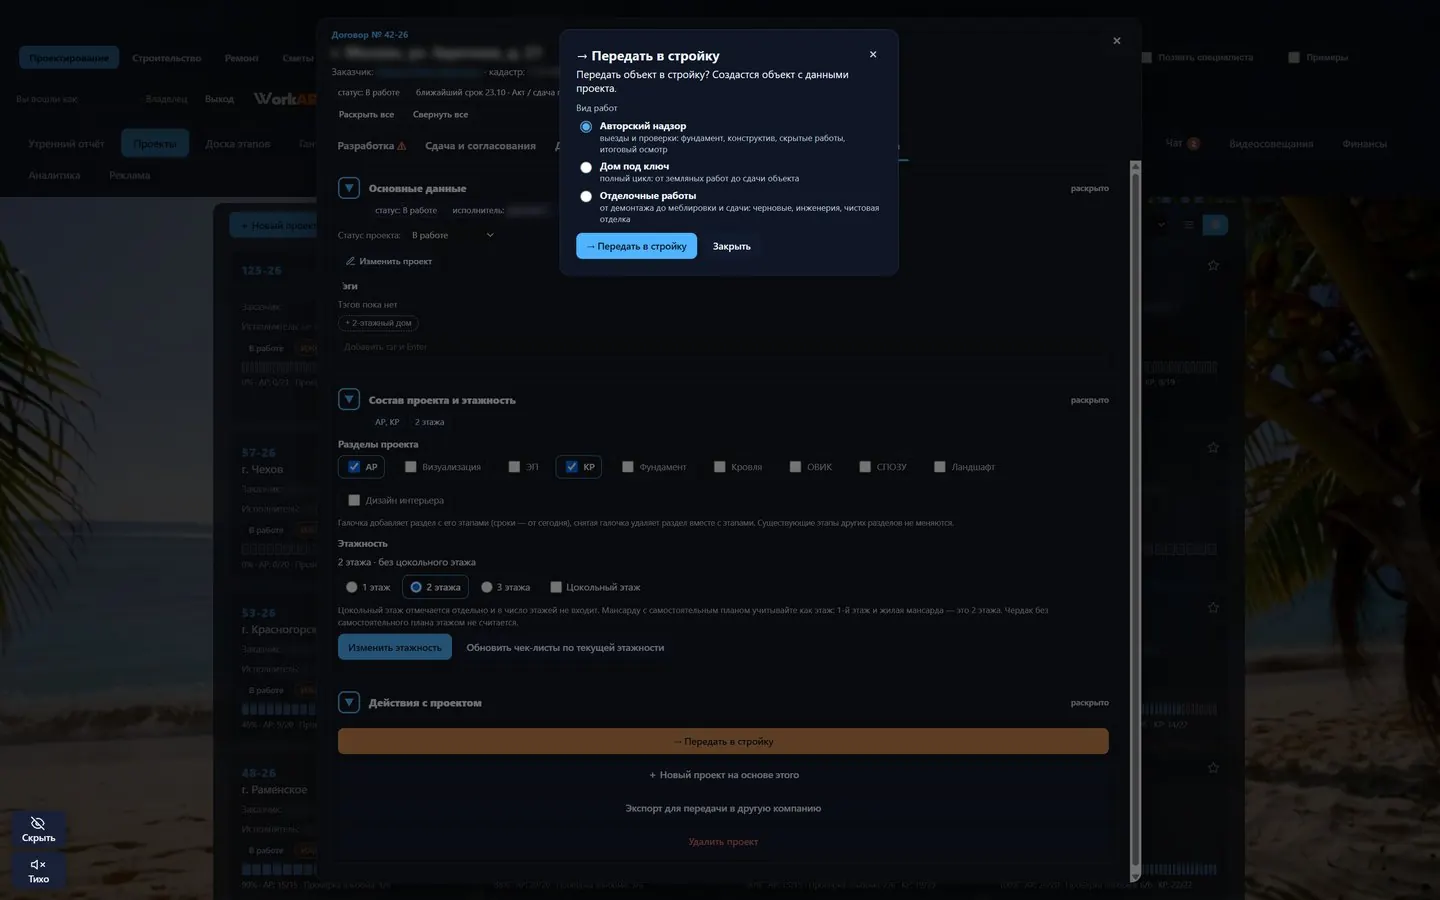Tick the Фундамент checkbox
Image resolution: width=1440 pixels, height=900 pixels.
pos(628,467)
